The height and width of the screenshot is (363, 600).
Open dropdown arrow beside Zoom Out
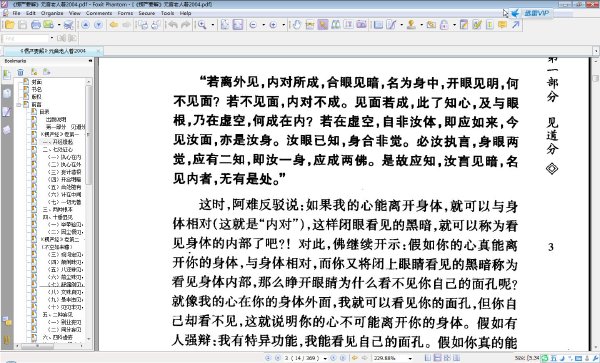click(264, 25)
